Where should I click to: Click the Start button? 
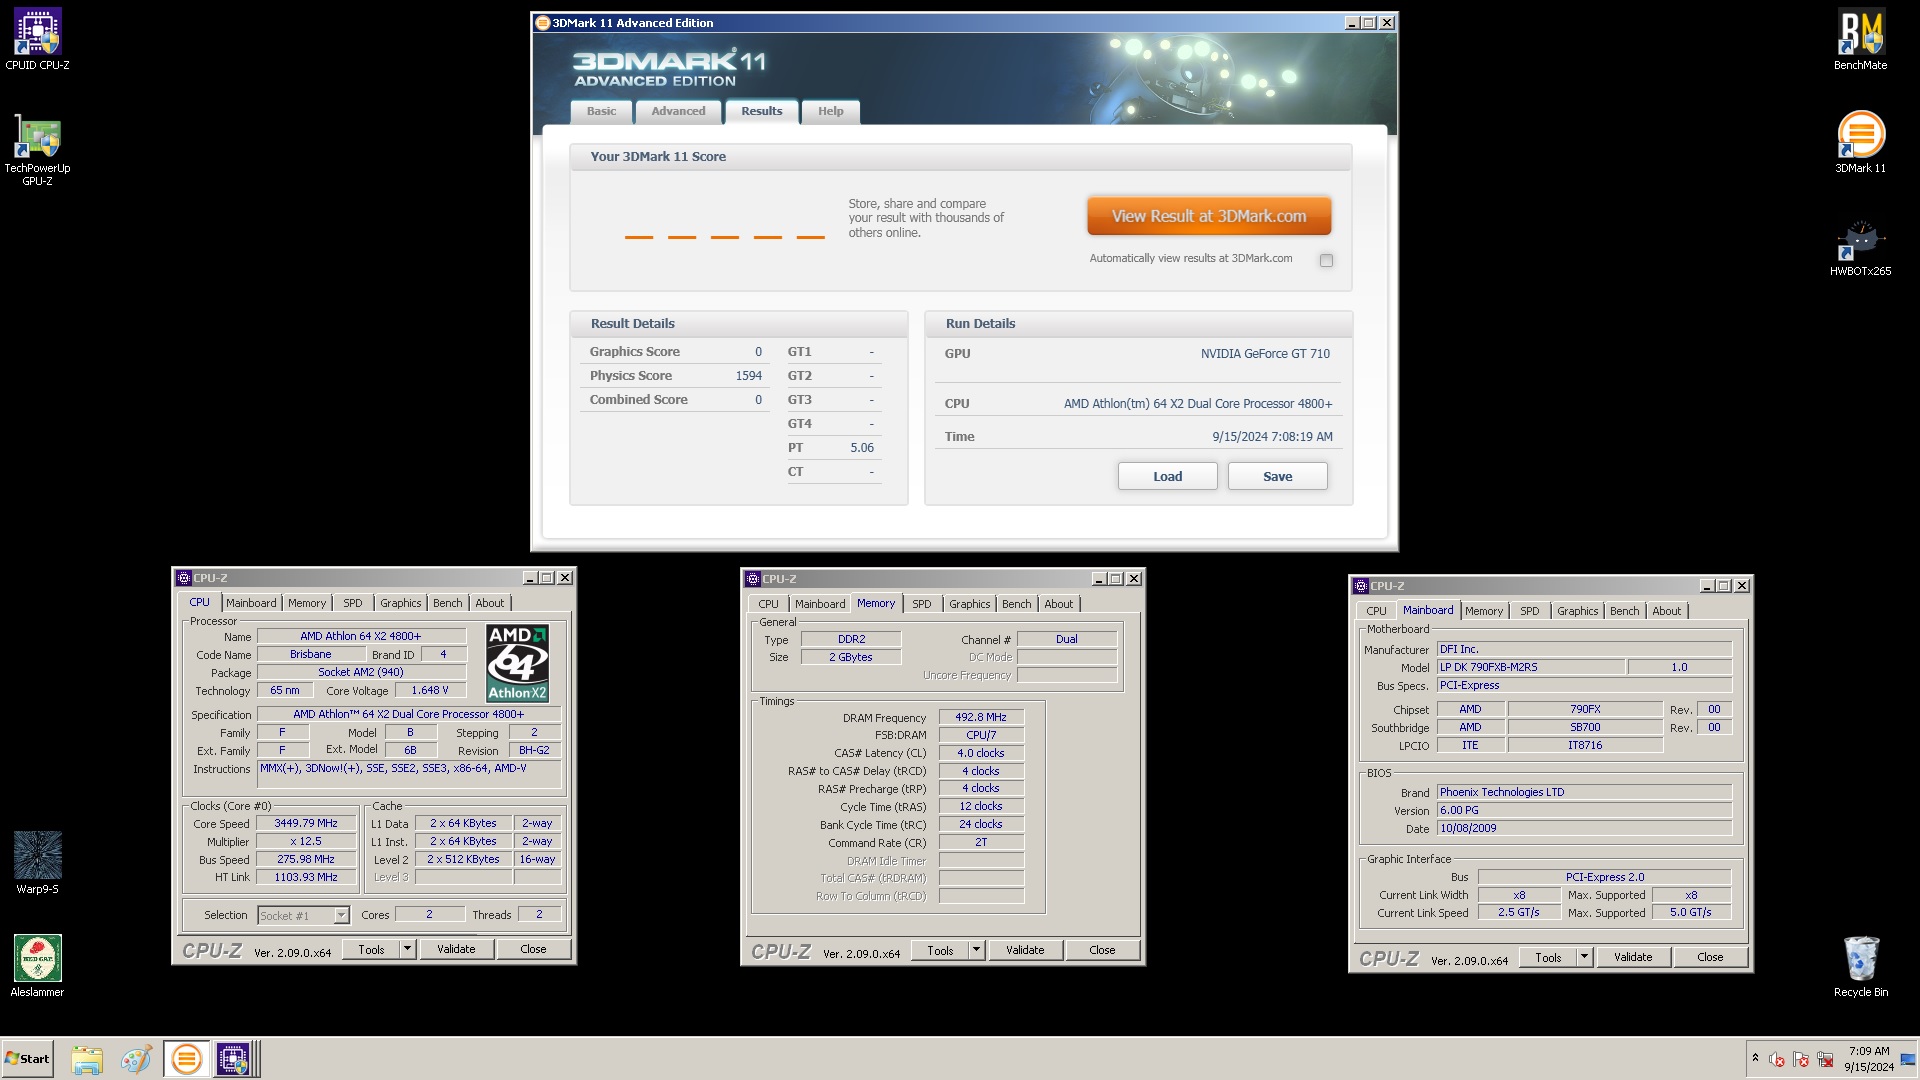pyautogui.click(x=27, y=1059)
